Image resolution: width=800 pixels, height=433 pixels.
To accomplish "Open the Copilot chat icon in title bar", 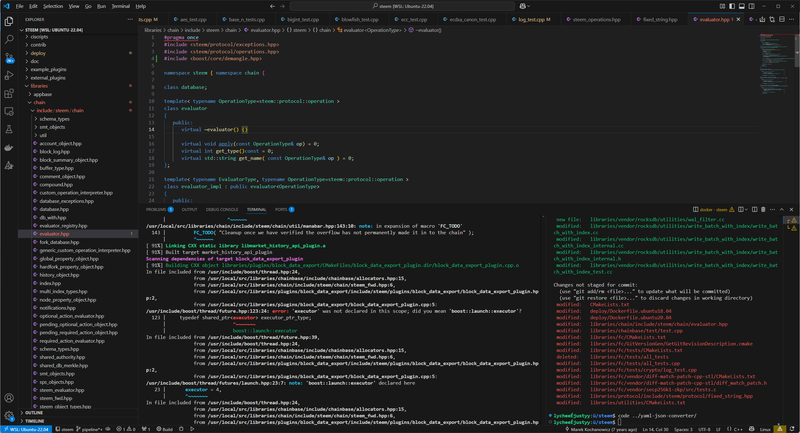I will [522, 6].
